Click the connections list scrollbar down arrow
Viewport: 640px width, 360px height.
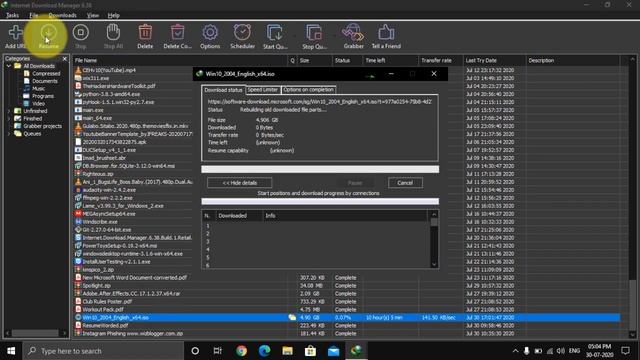[x=434, y=264]
